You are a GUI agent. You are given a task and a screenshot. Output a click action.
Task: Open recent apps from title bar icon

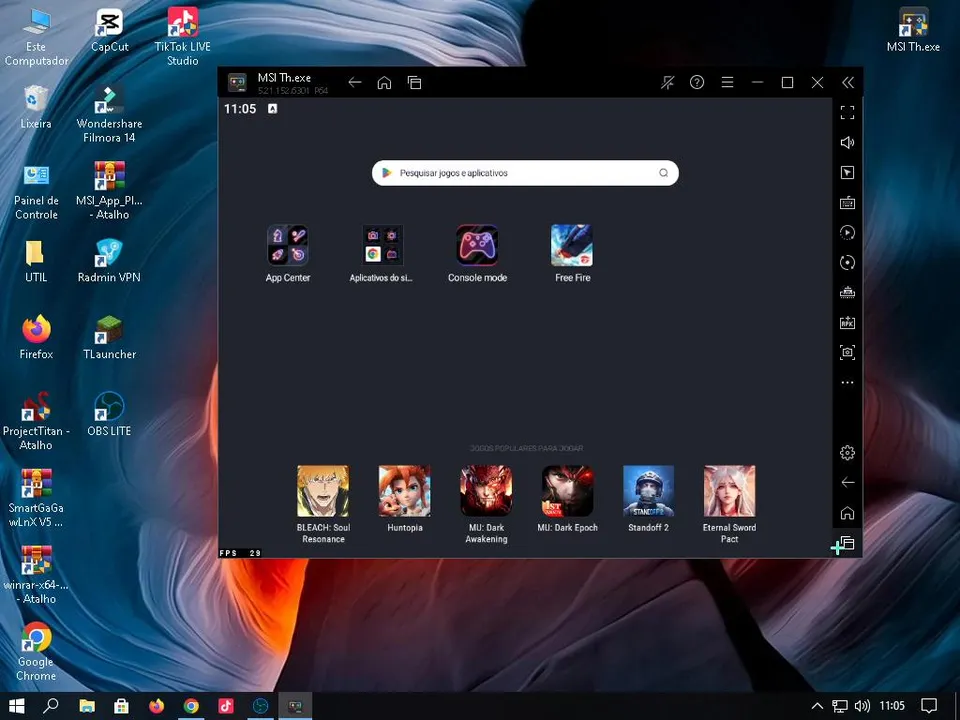[x=414, y=83]
